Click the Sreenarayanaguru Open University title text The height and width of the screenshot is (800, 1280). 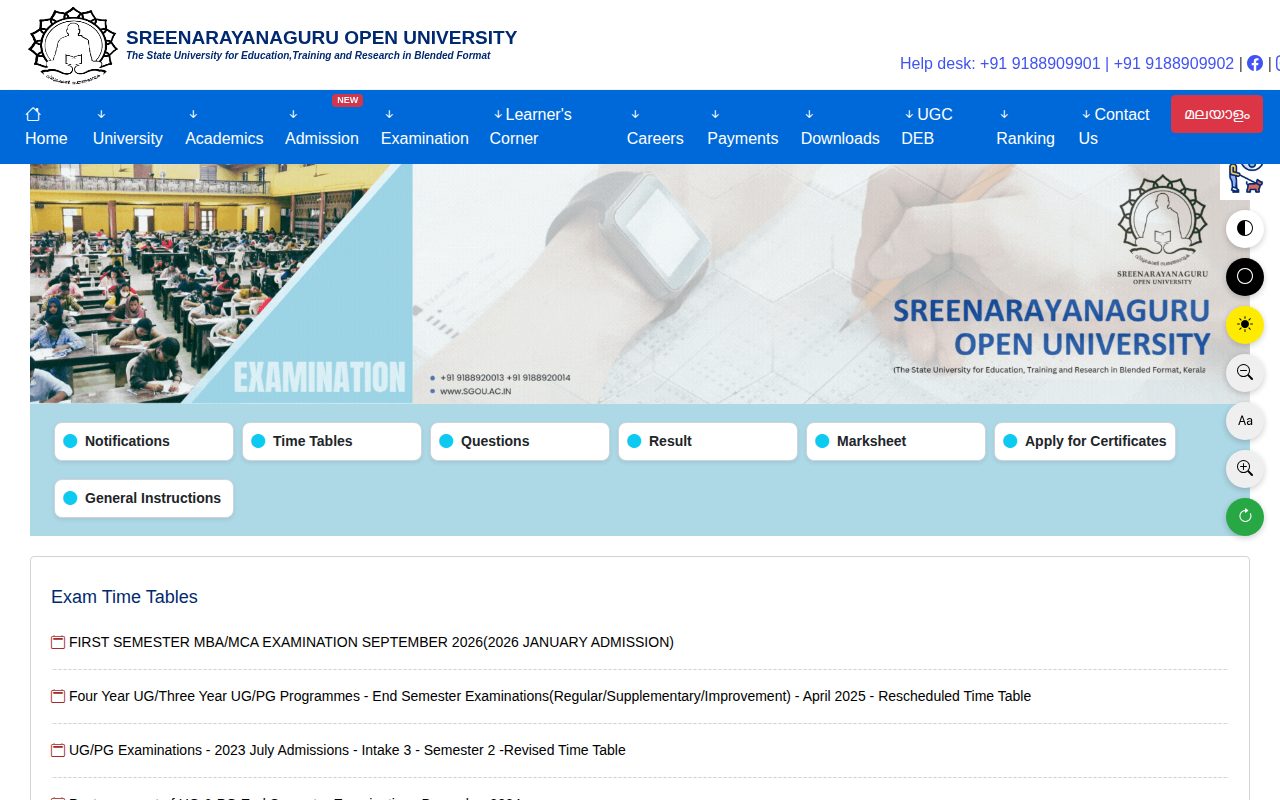click(x=321, y=38)
